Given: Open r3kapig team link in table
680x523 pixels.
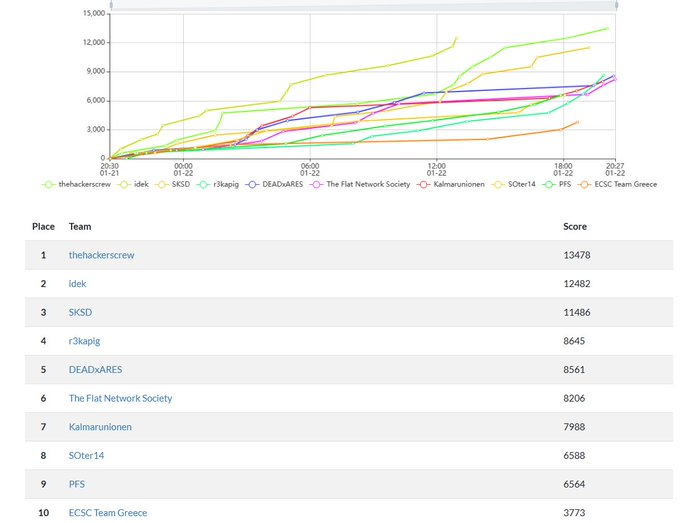Looking at the screenshot, I should click(x=84, y=341).
